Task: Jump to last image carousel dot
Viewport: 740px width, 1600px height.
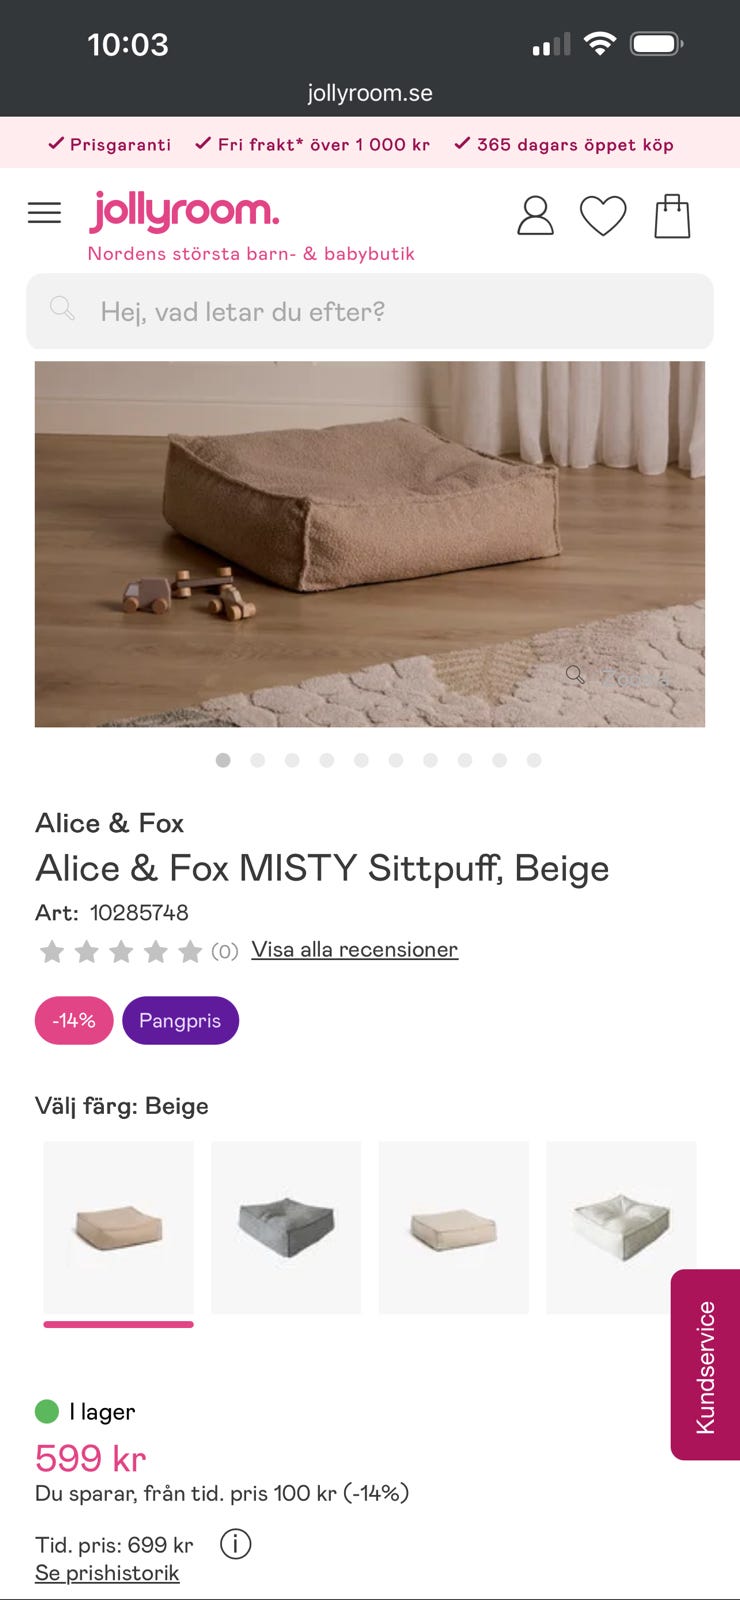Action: pos(534,760)
